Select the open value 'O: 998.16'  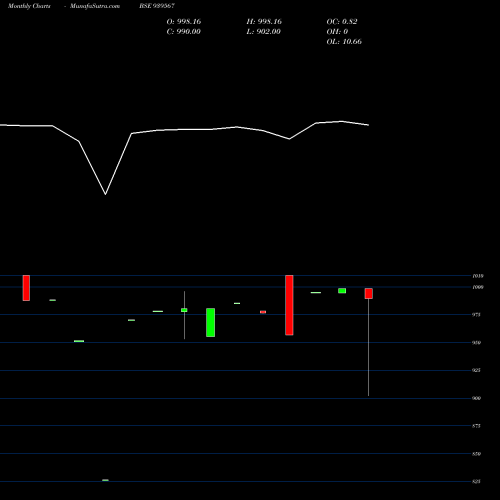click(x=184, y=22)
